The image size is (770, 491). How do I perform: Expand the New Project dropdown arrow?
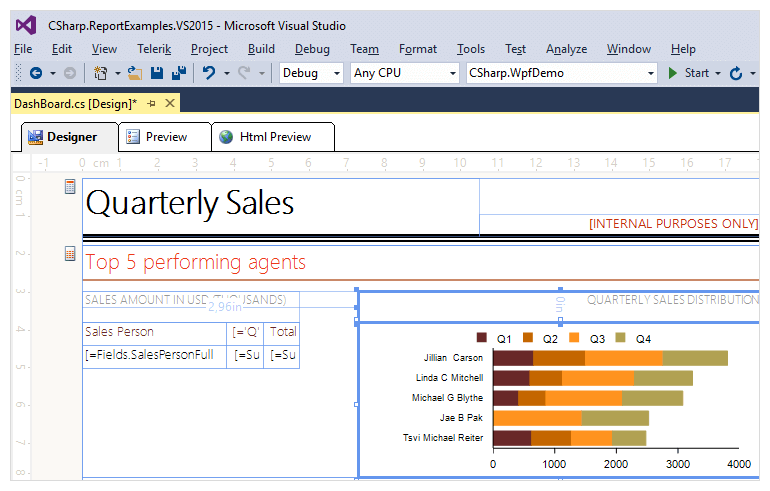[117, 73]
